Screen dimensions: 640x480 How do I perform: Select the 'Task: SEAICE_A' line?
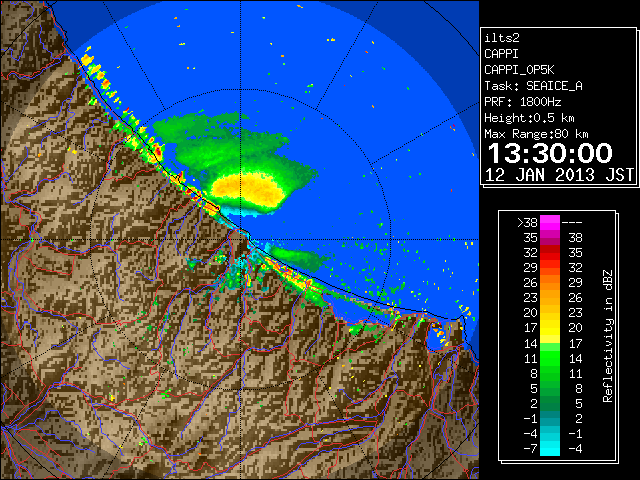(x=533, y=86)
